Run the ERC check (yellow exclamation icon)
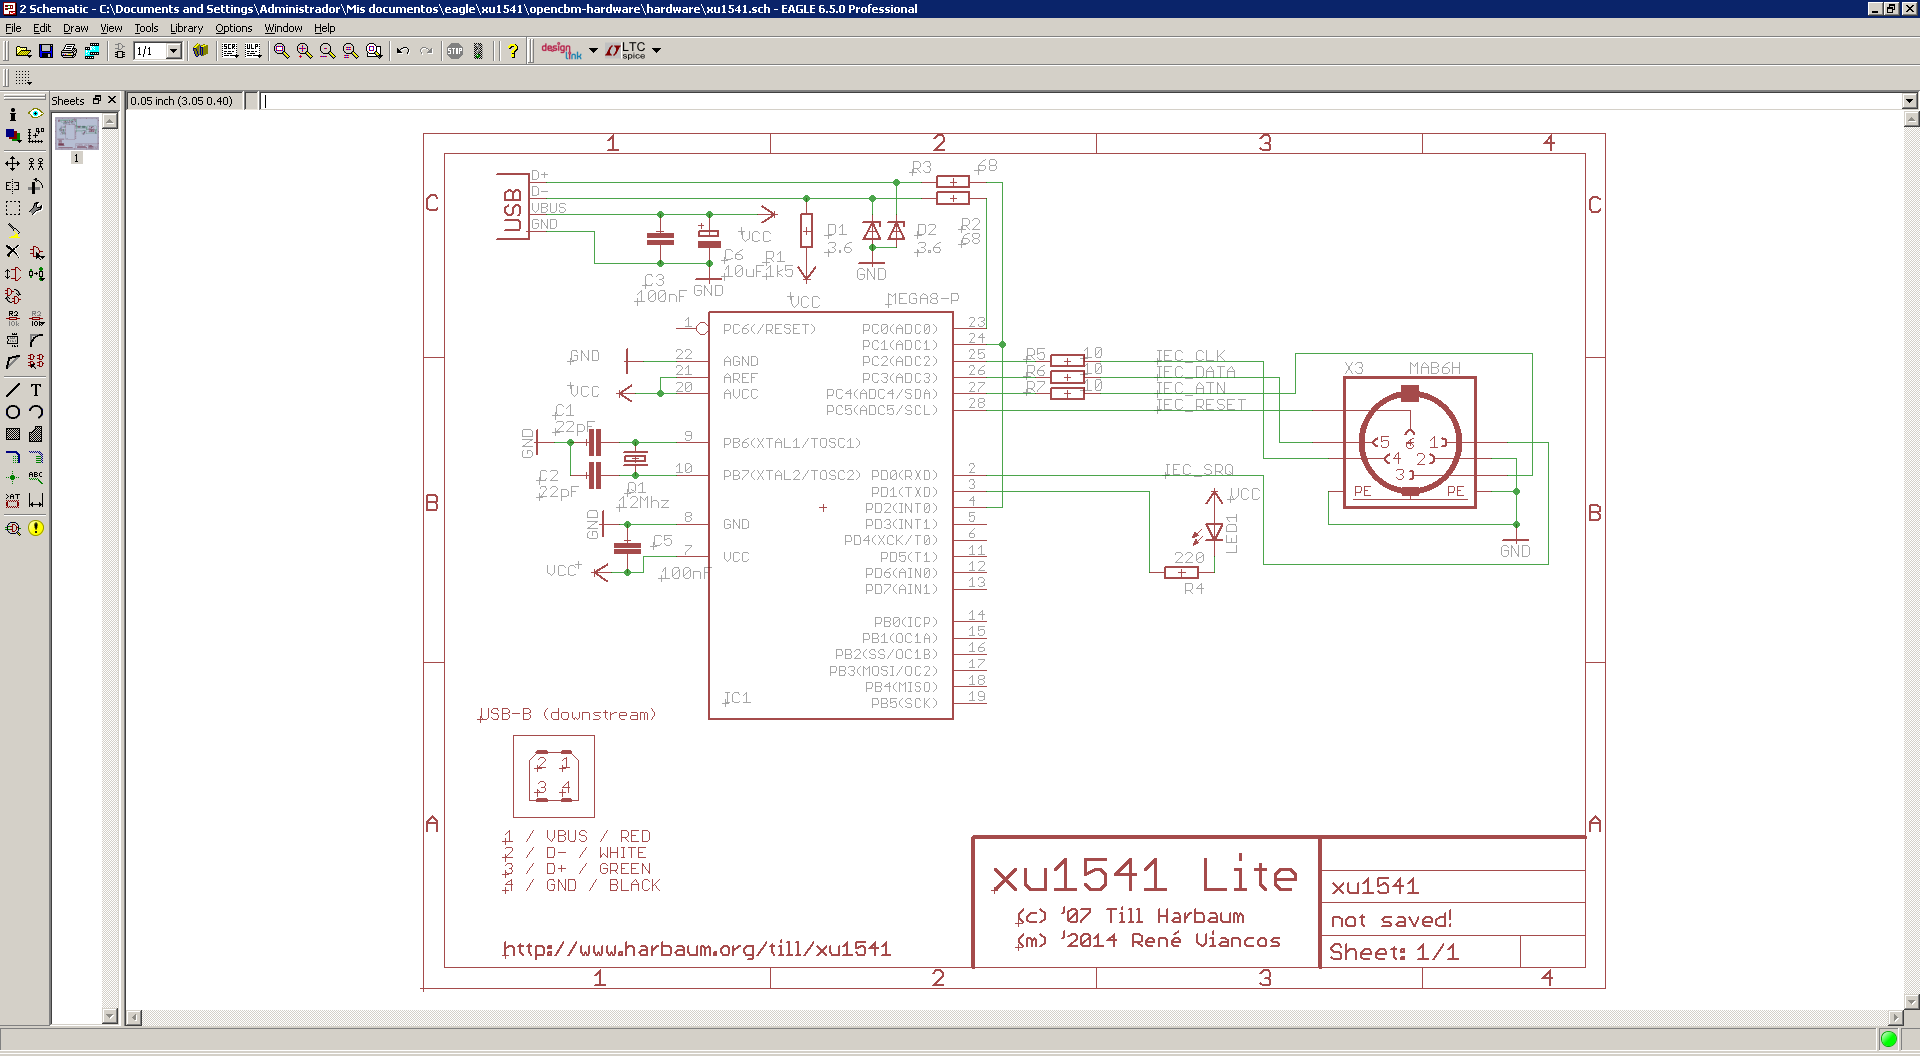 coord(36,528)
